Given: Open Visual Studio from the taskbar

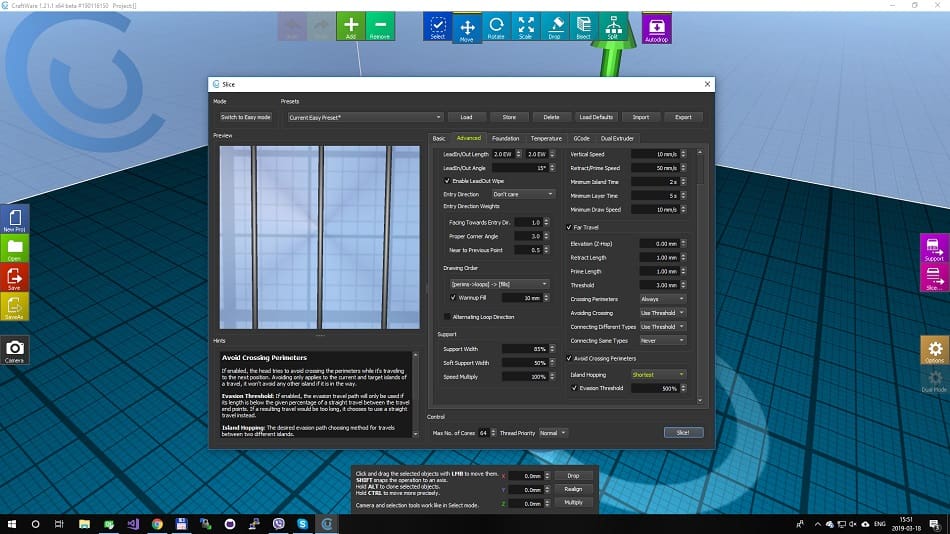Looking at the screenshot, I should pyautogui.click(x=133, y=524).
